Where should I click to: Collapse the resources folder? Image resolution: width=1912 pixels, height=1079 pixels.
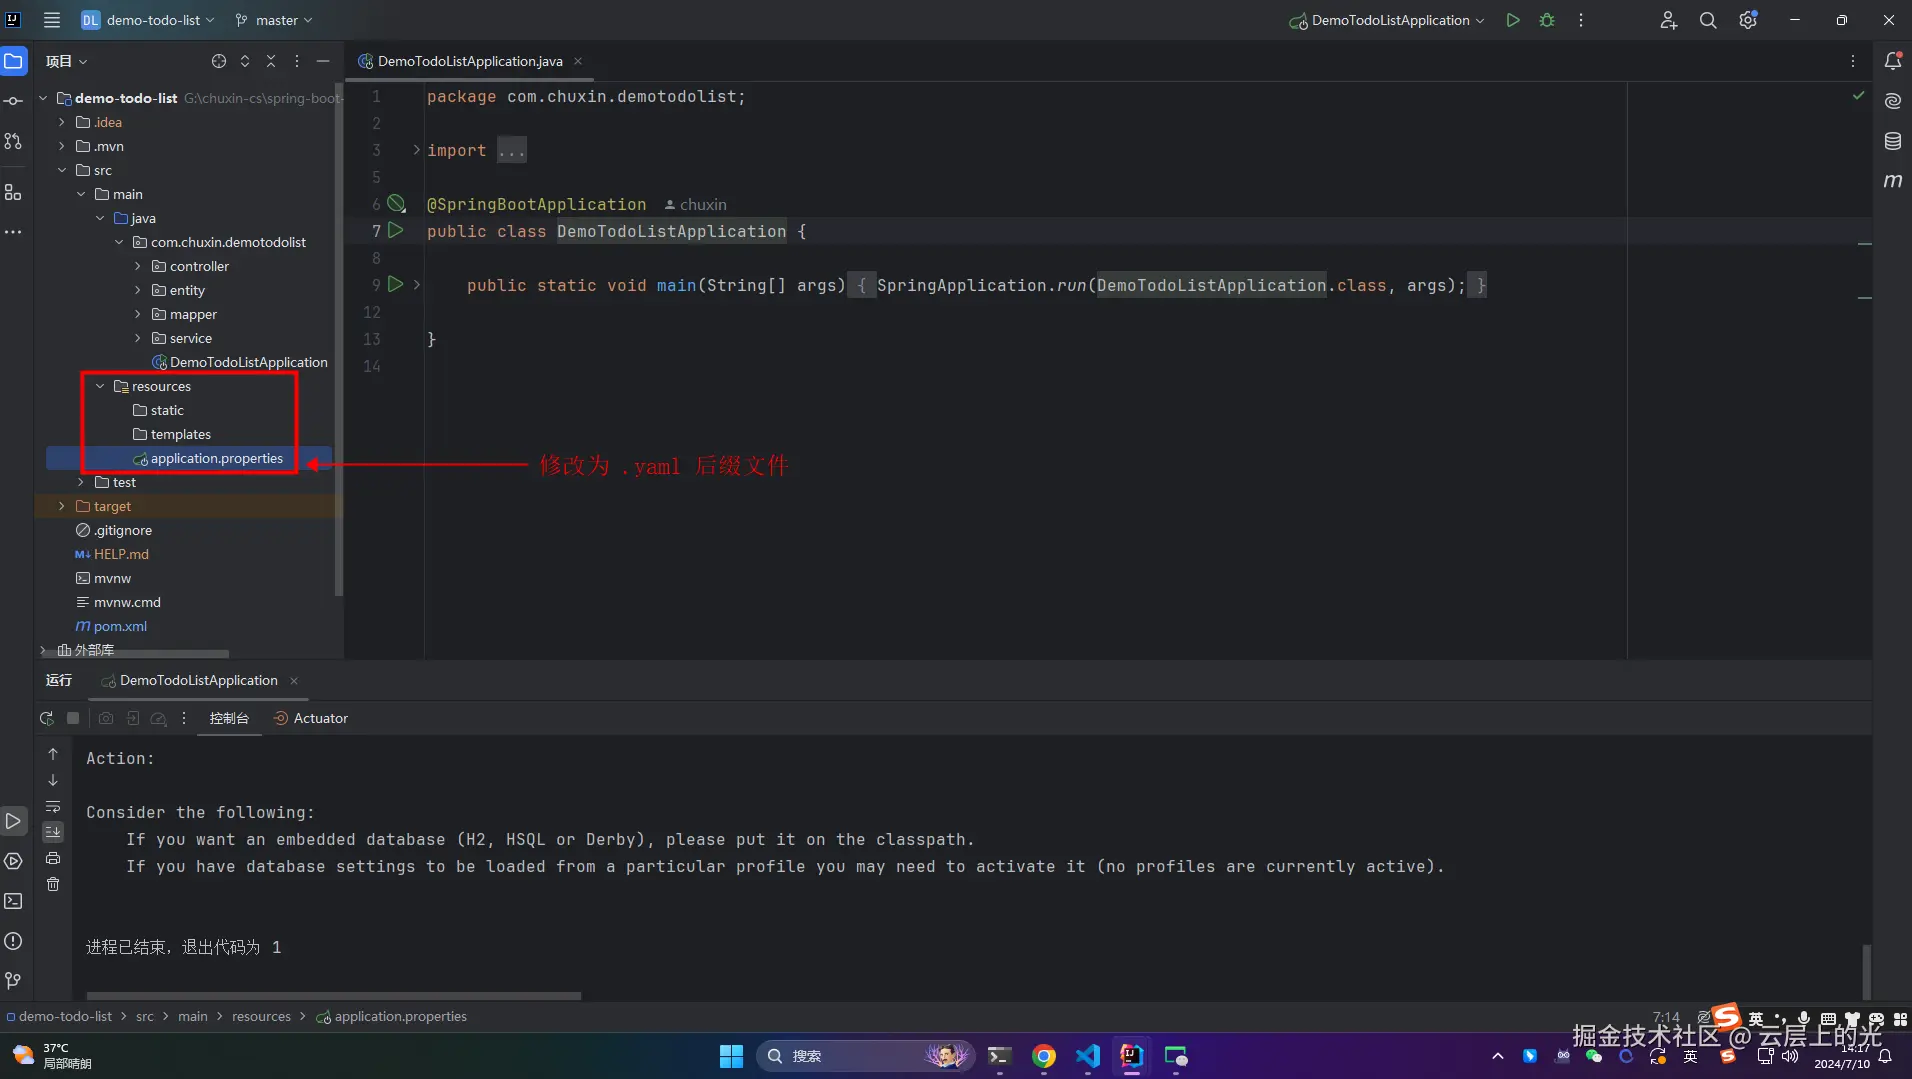(100, 386)
